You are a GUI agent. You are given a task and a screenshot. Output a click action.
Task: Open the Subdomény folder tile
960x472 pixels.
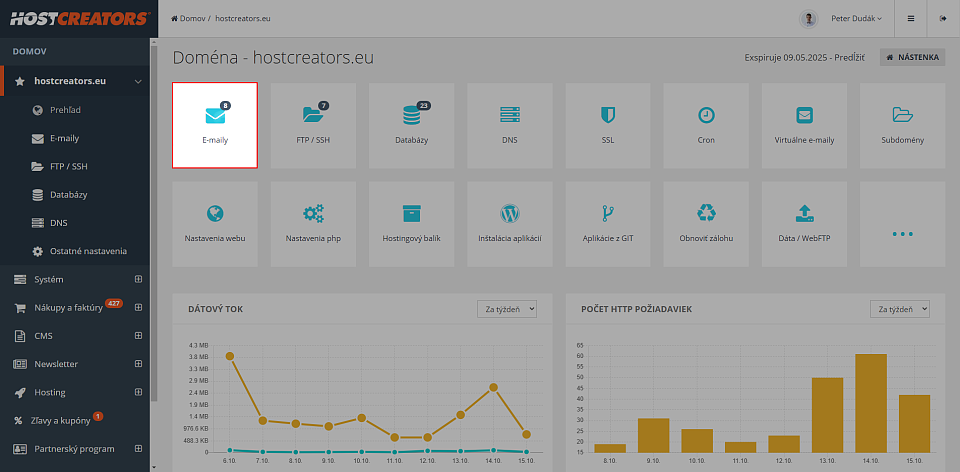tap(902, 125)
